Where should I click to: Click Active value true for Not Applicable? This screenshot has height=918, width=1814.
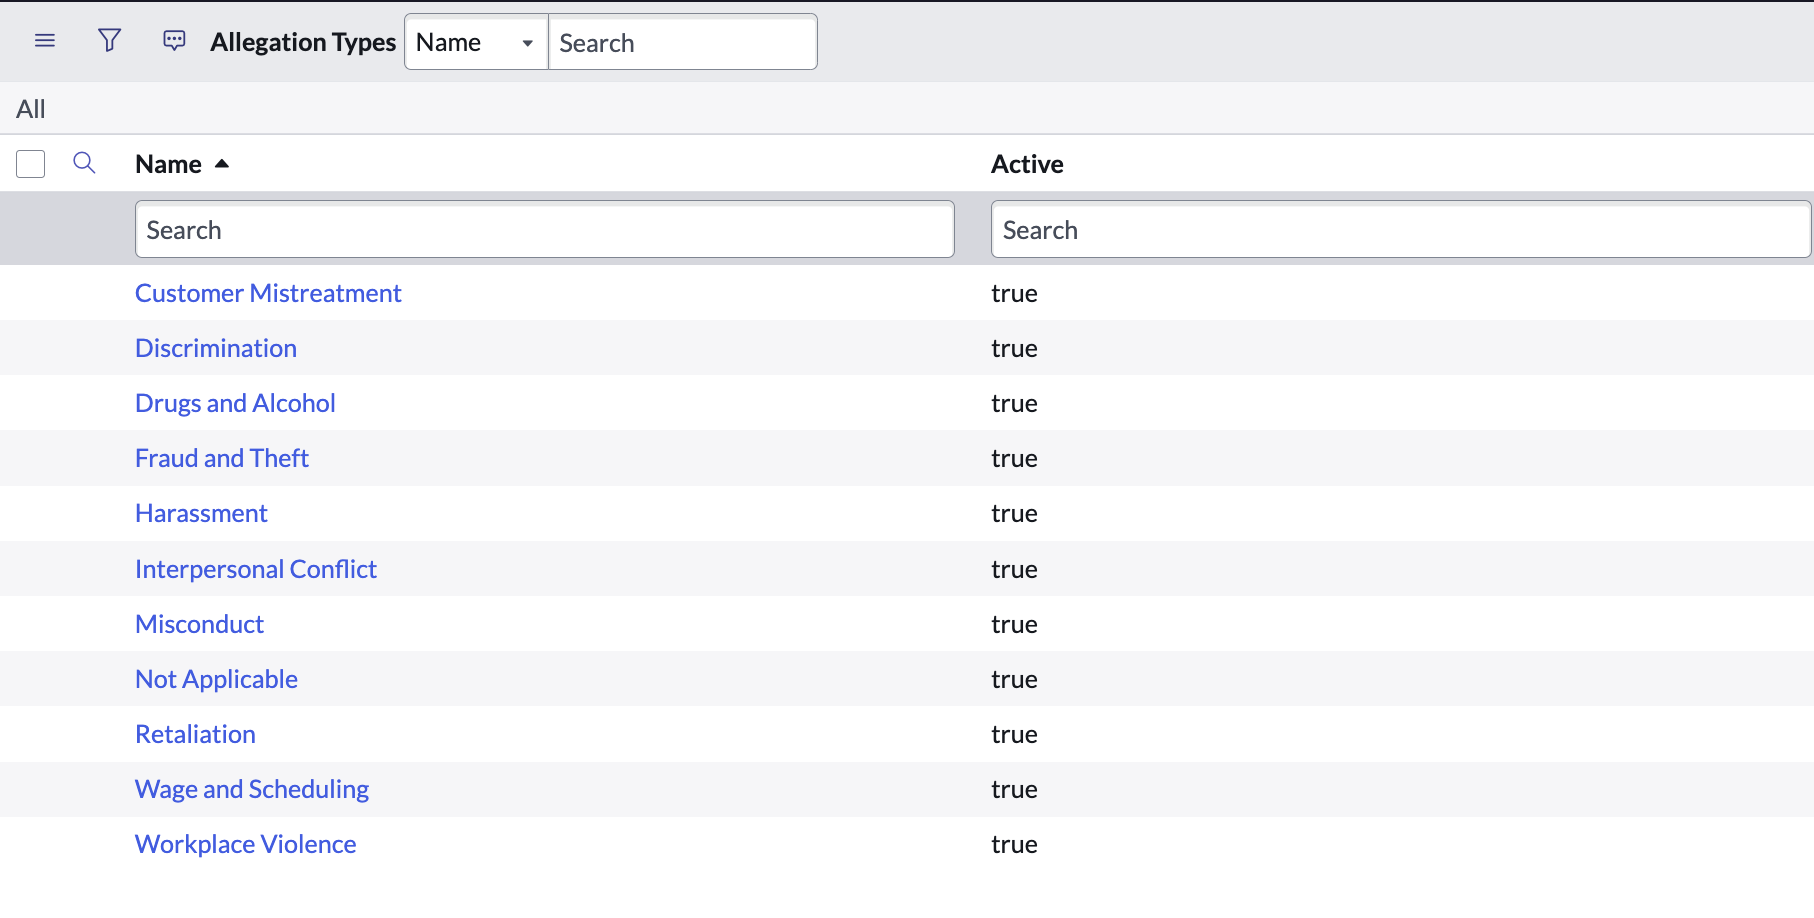click(1014, 679)
